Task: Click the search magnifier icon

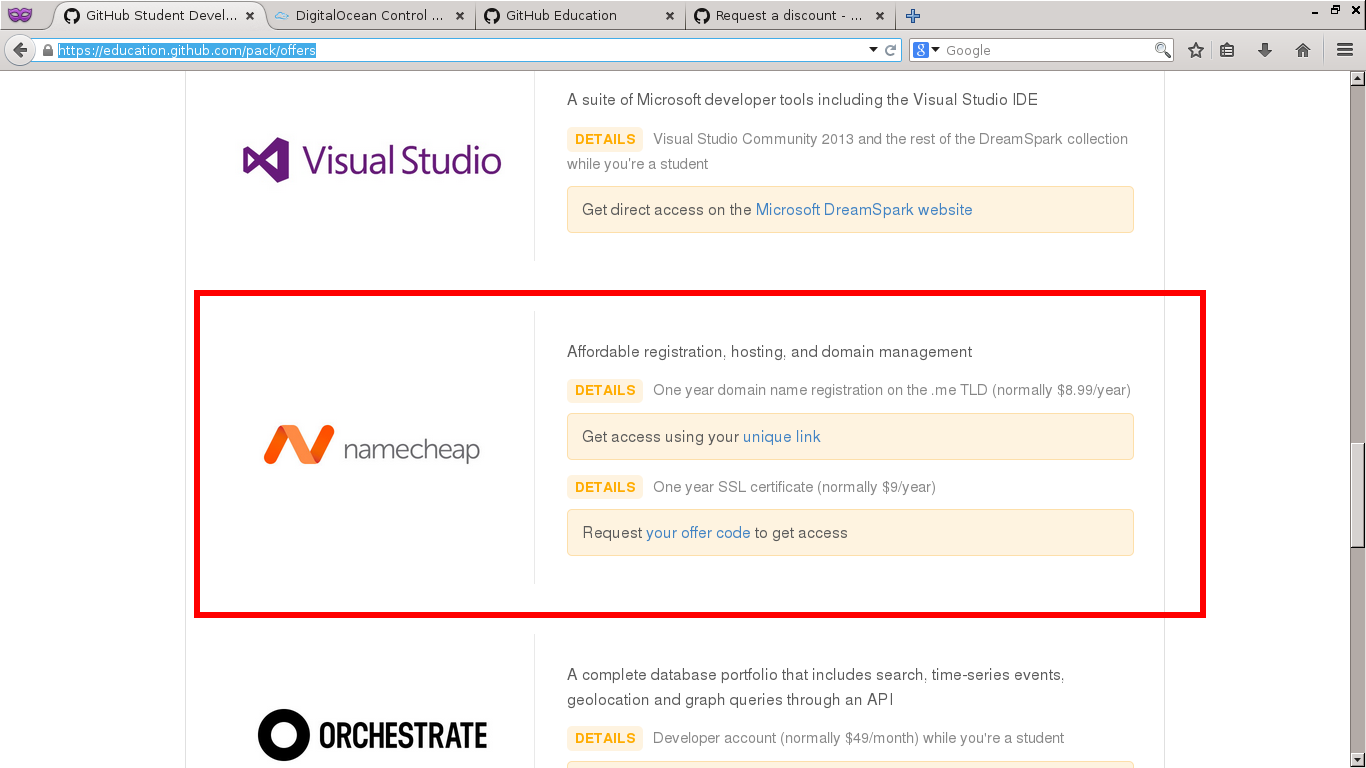Action: [1162, 50]
